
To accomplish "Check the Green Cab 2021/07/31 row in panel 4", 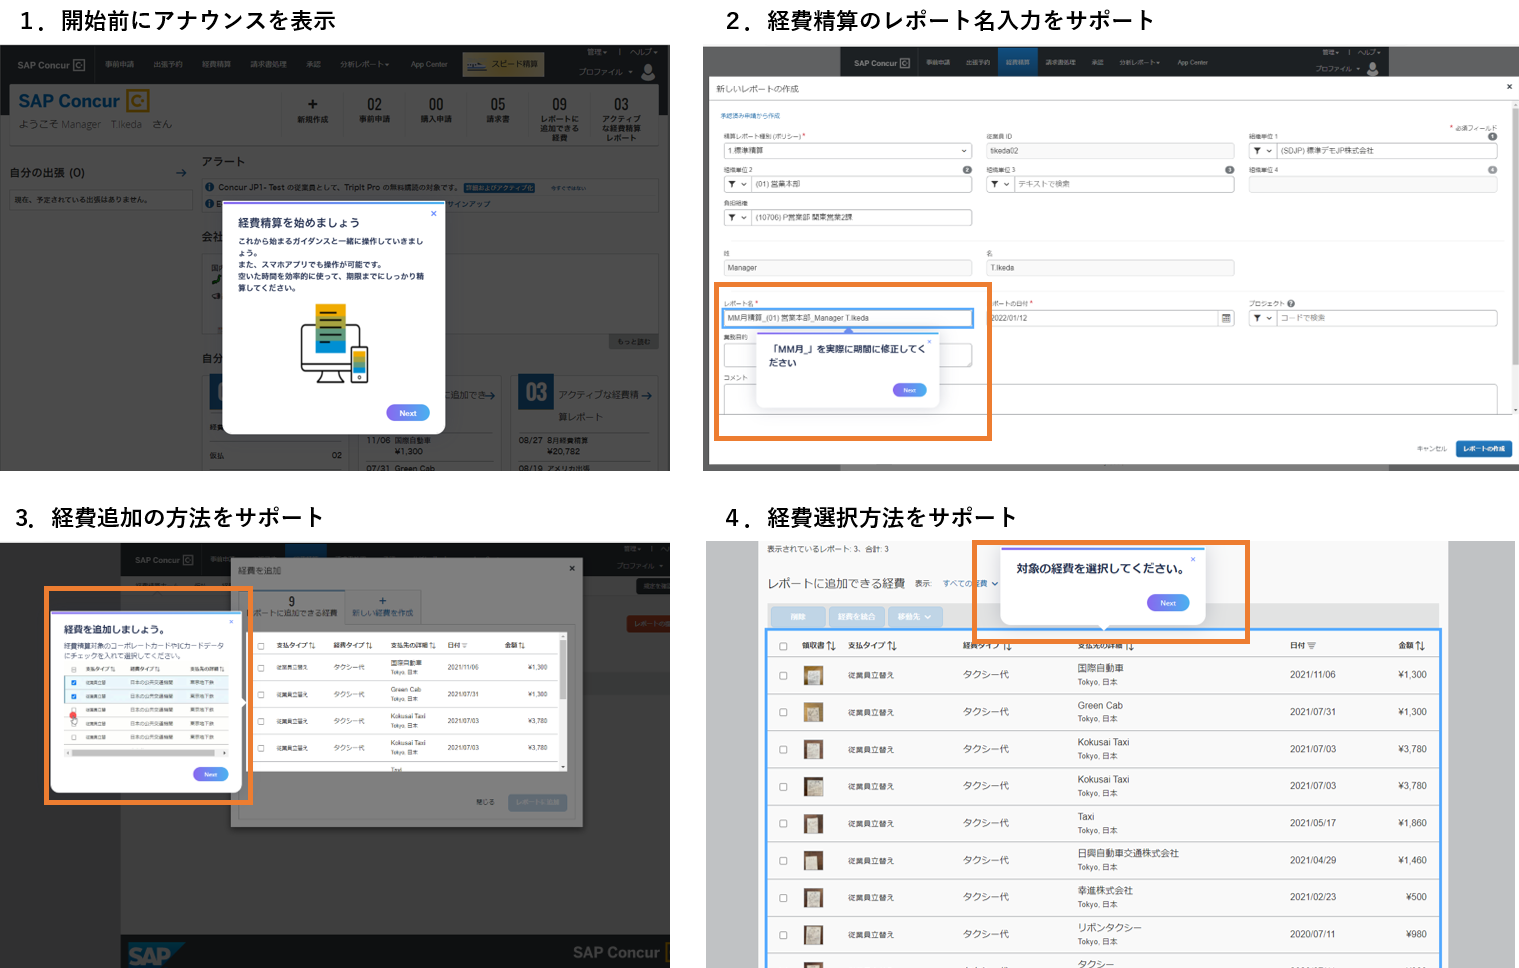I will tap(783, 713).
